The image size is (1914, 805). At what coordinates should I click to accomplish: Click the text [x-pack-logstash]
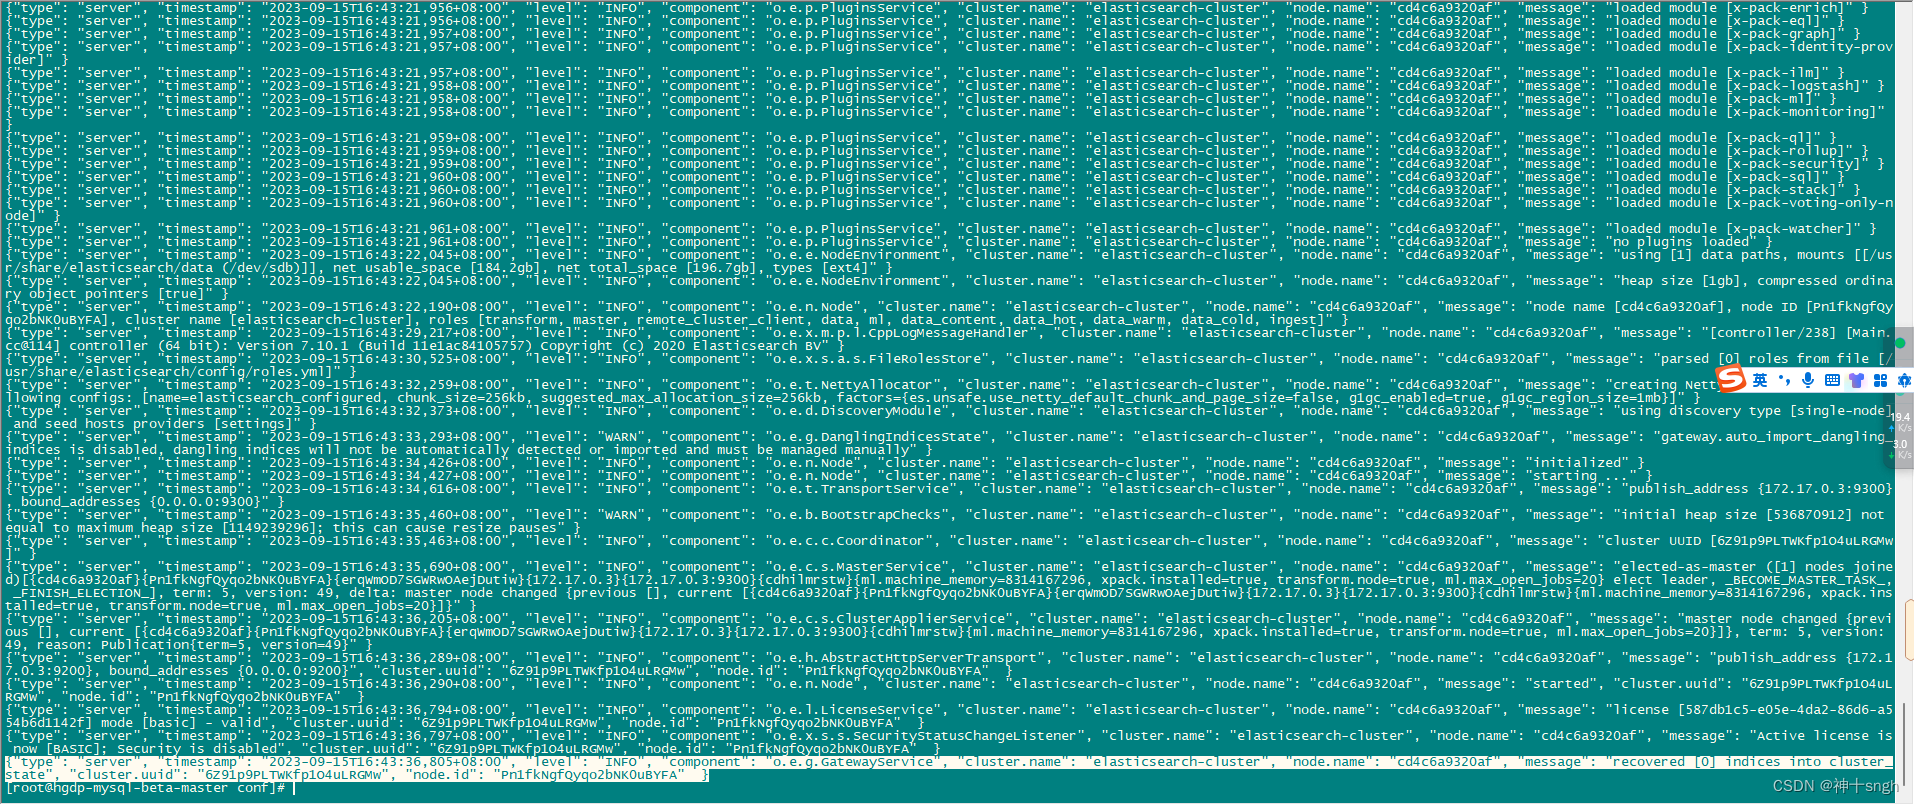[1798, 86]
